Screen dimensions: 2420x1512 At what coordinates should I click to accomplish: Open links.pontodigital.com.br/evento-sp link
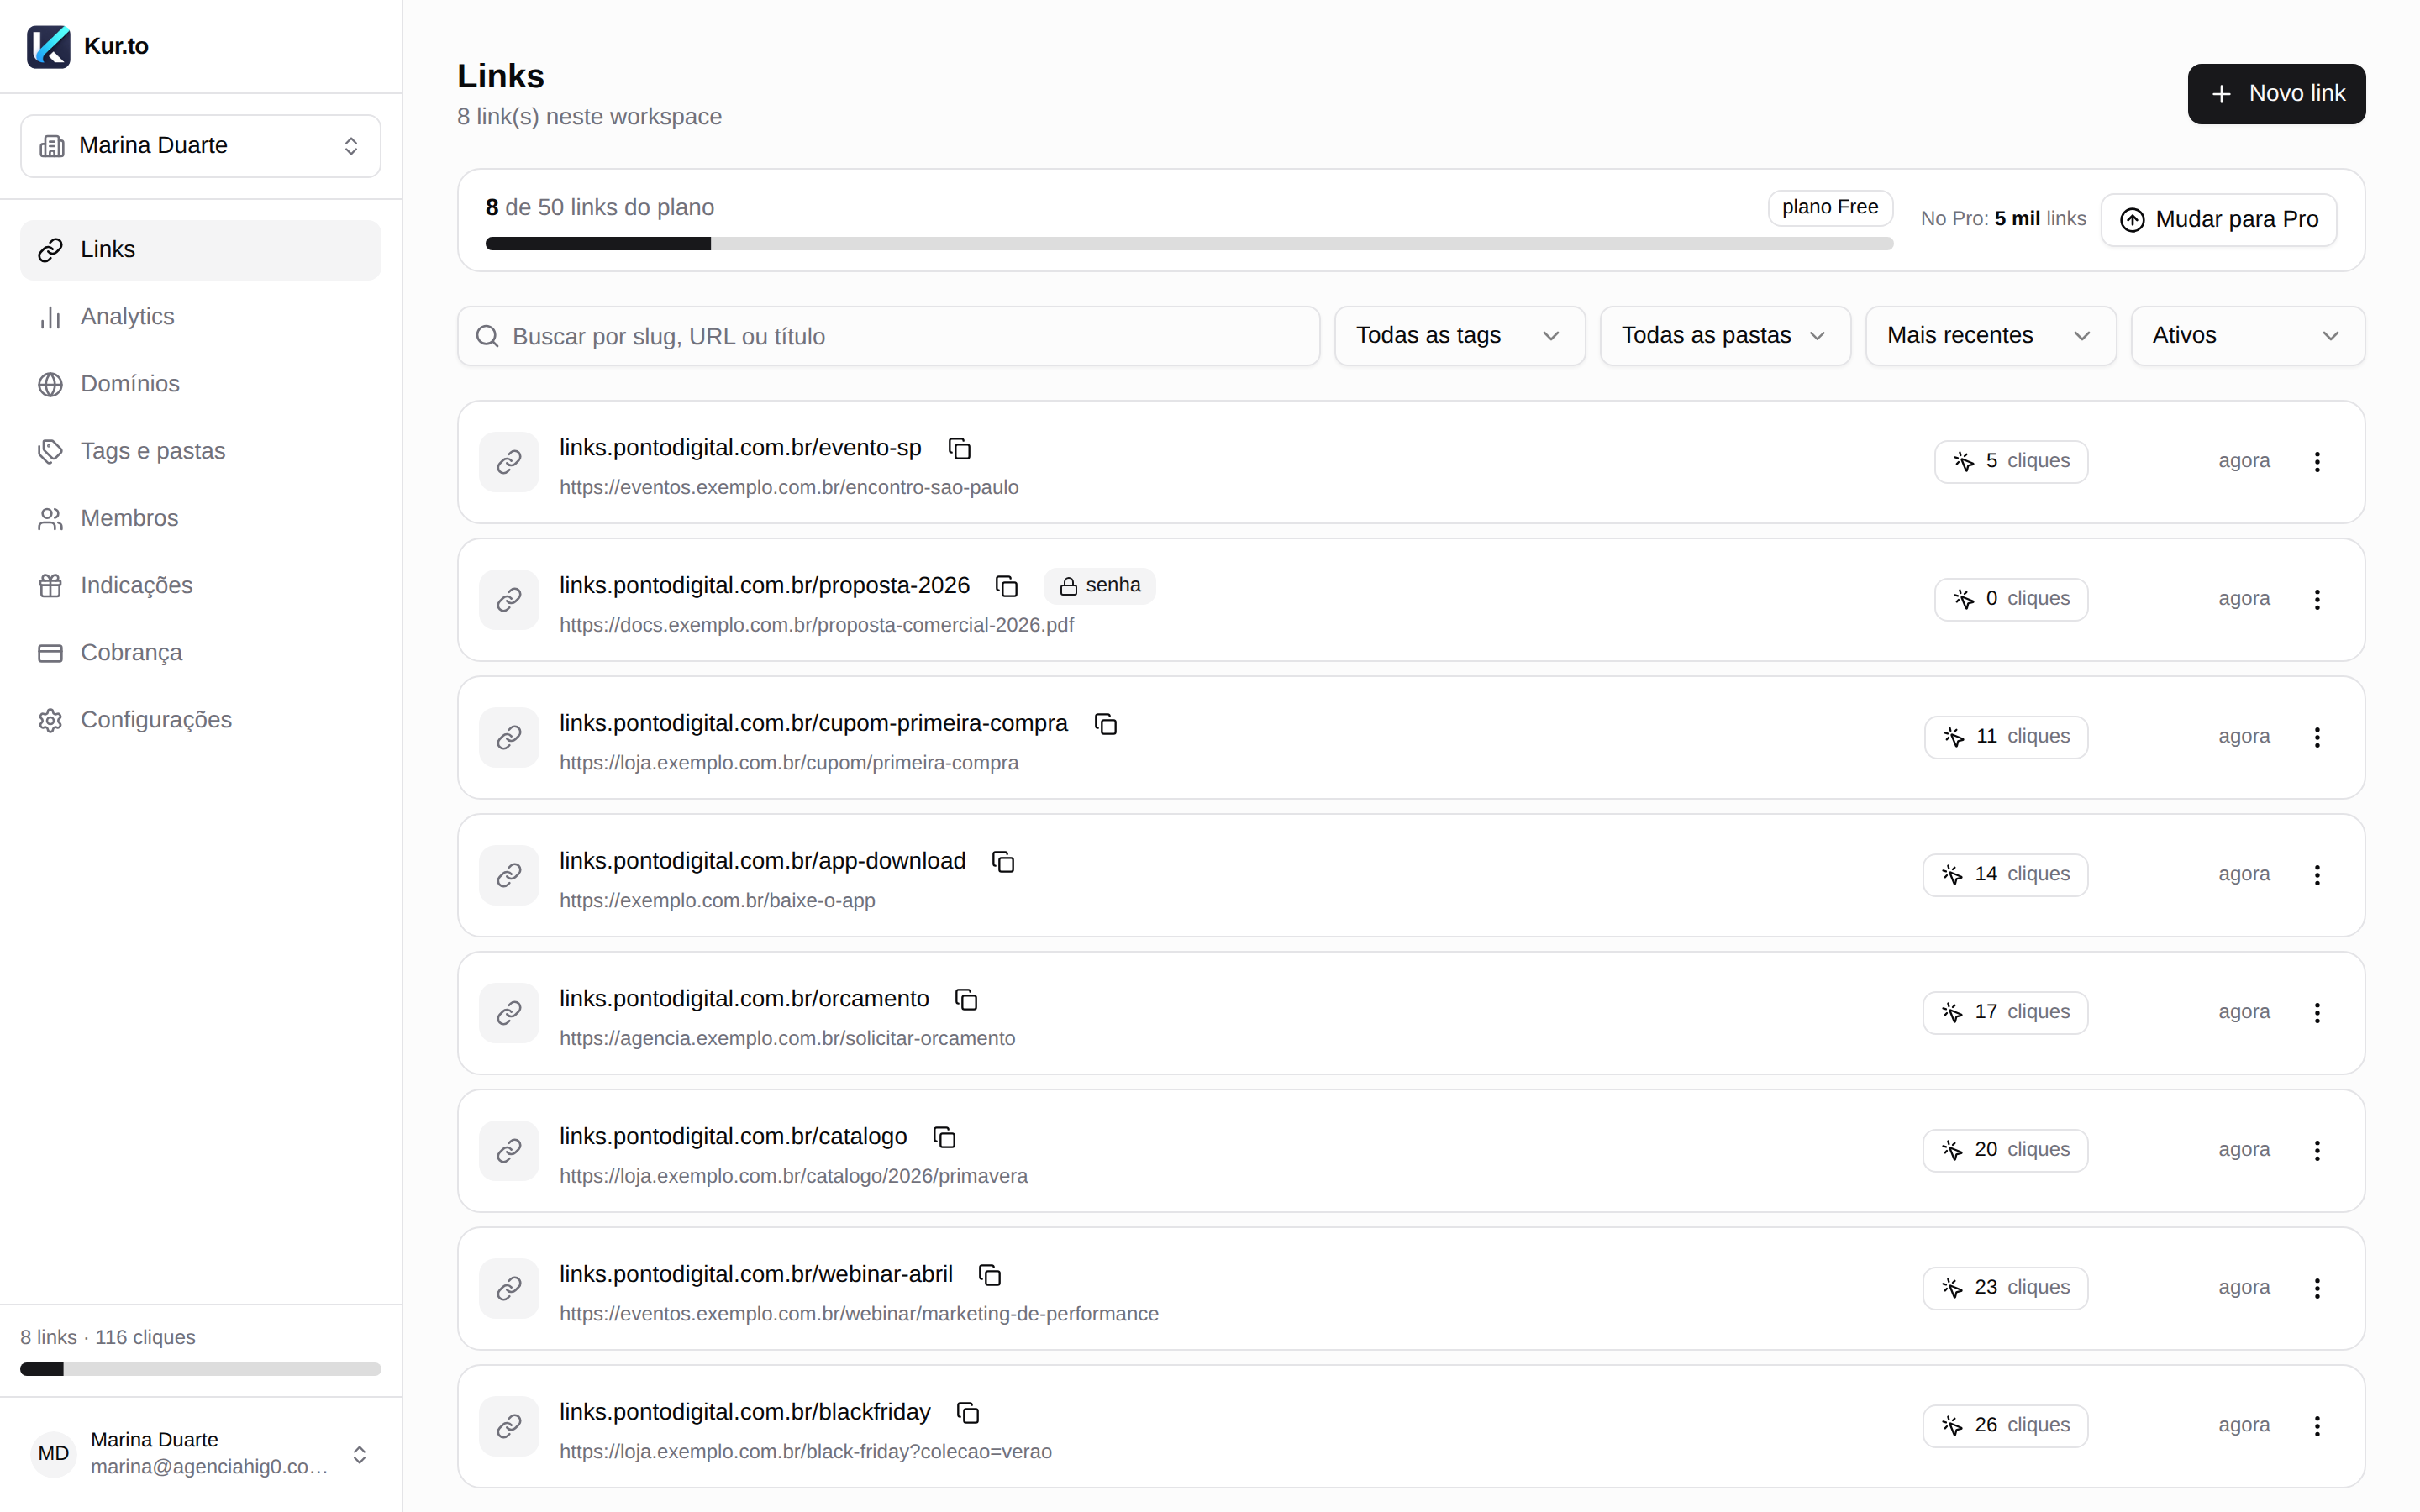[740, 448]
